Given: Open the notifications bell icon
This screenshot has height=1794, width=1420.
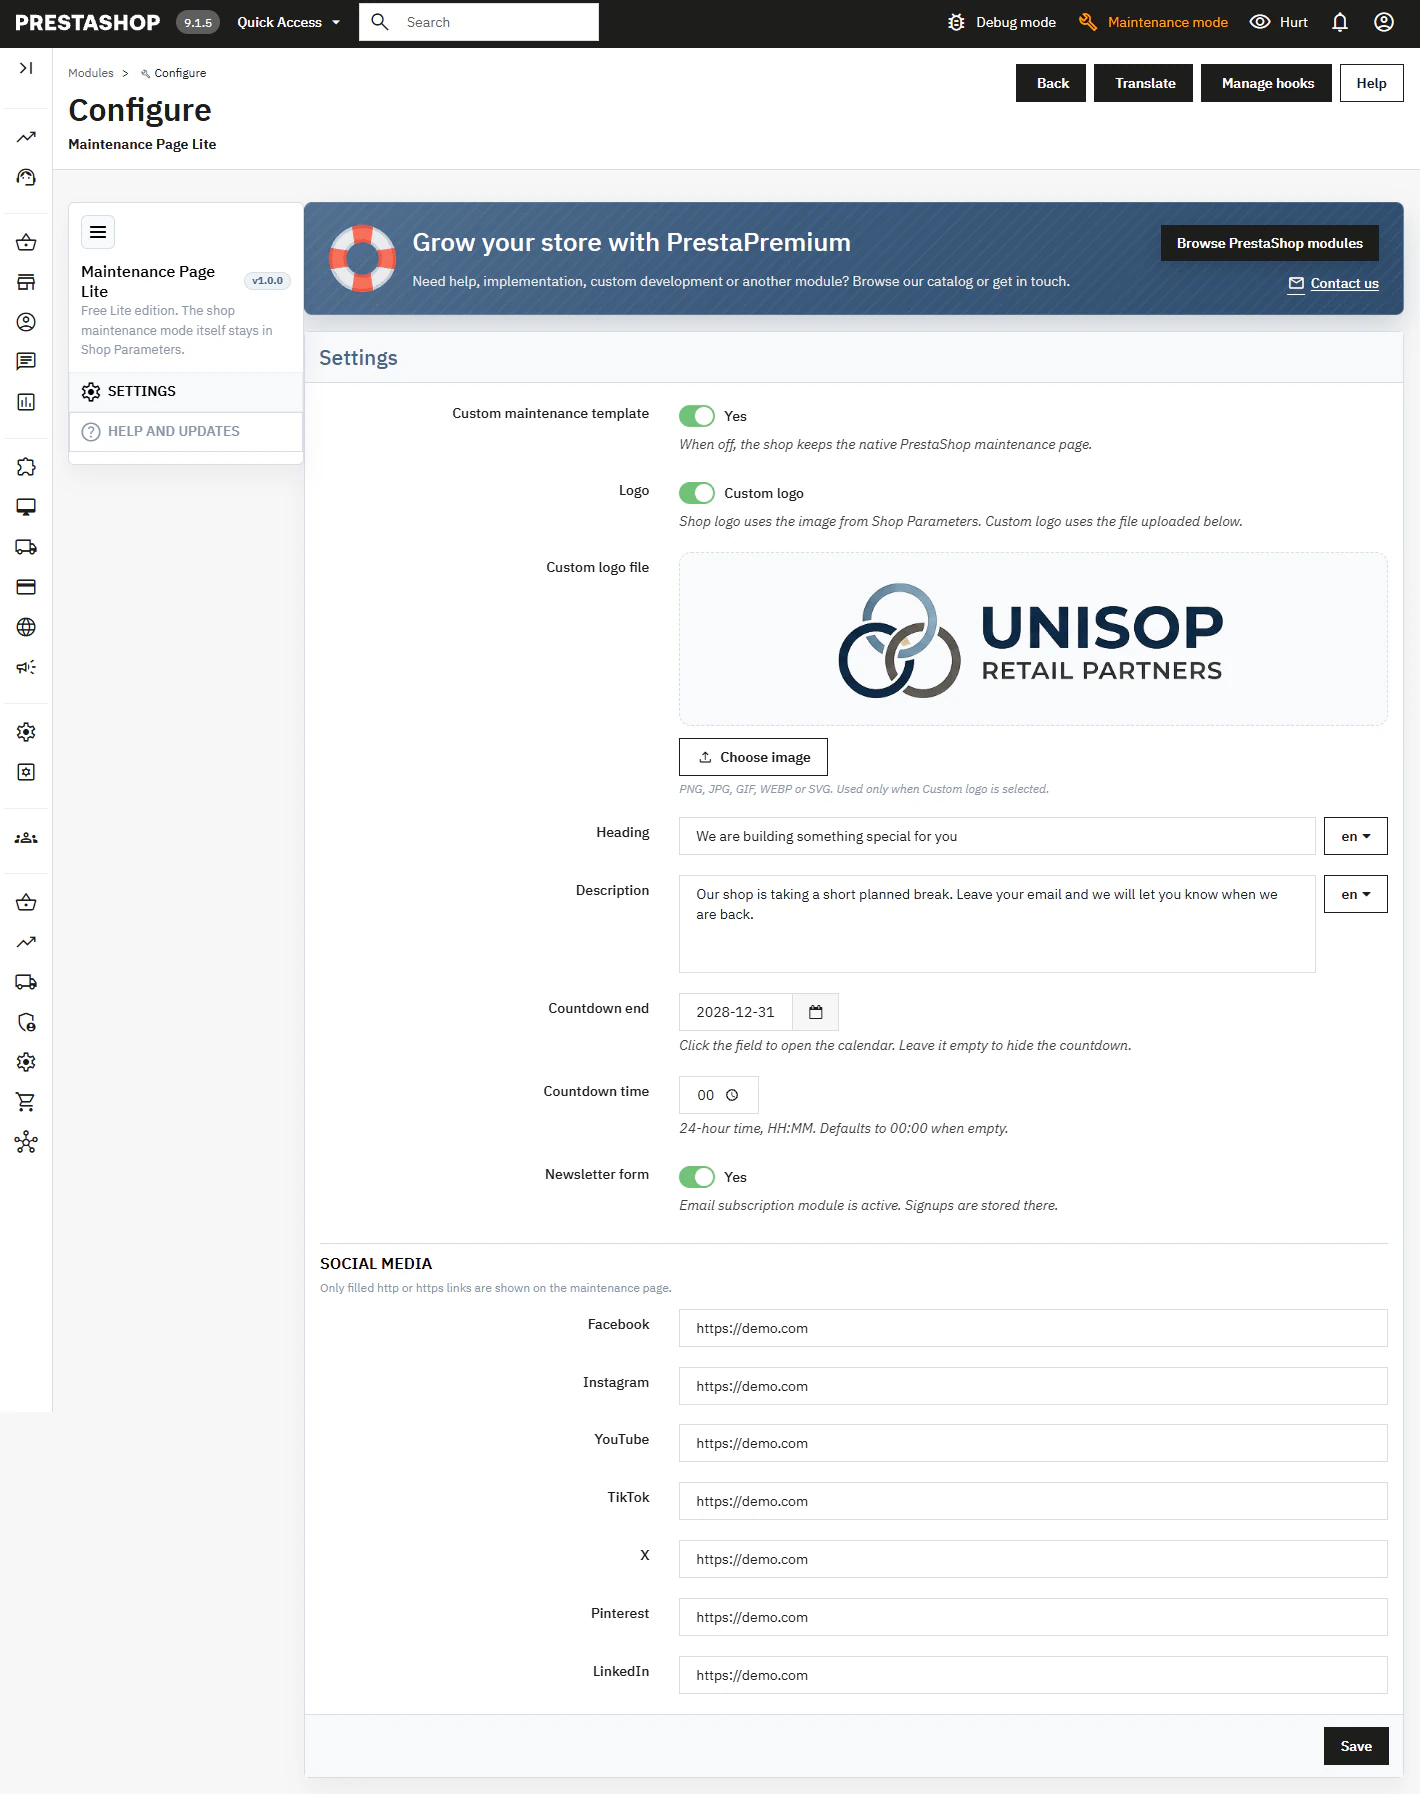Looking at the screenshot, I should coord(1340,22).
